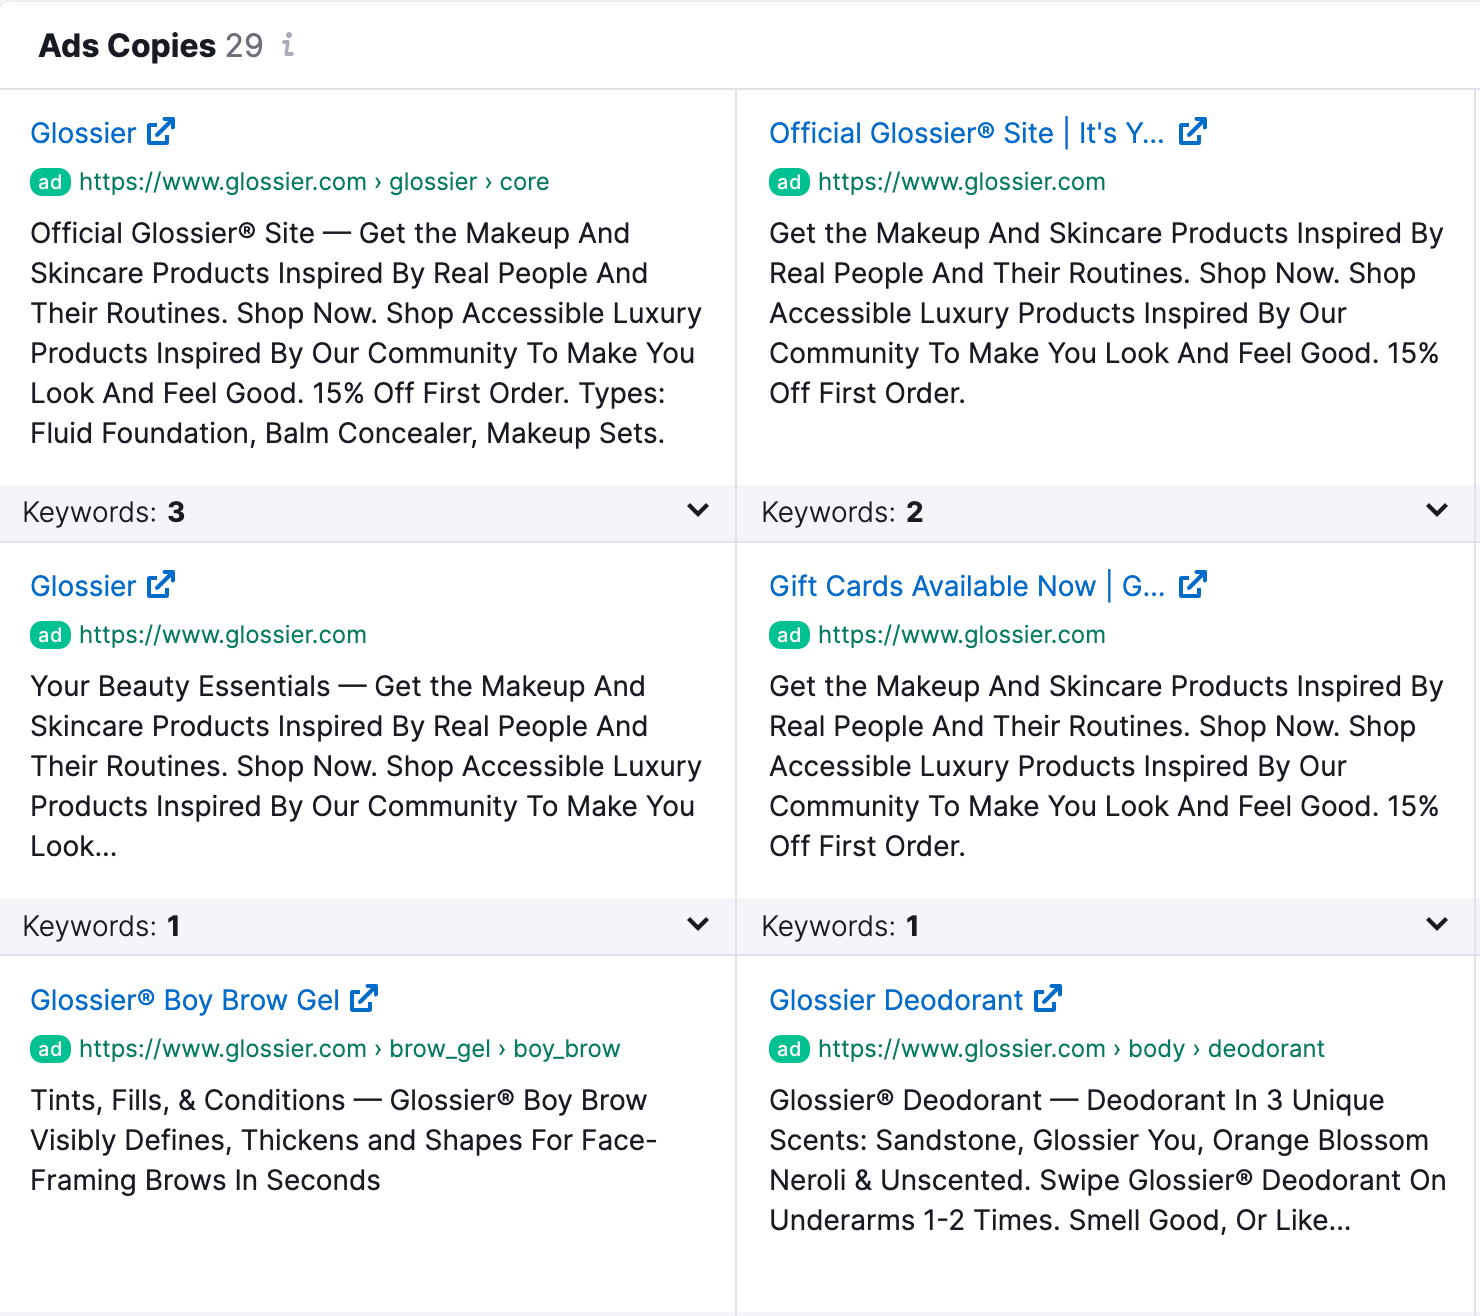Open external link icon beside Your Beauty Essentials ad's Glossier title
1480x1316 pixels.
[x=161, y=585]
